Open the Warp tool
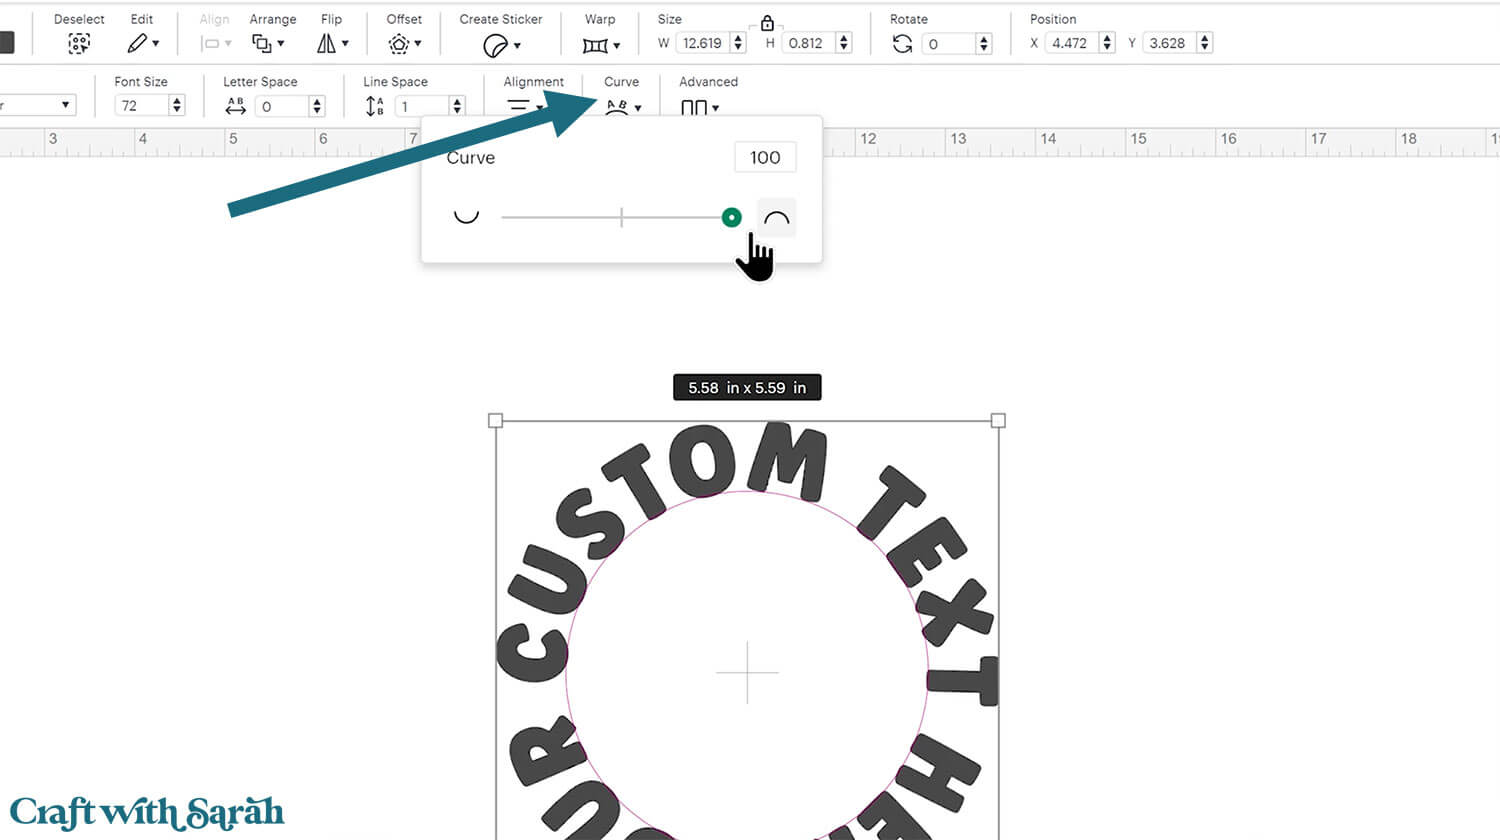This screenshot has height=840, width=1500. 600,44
